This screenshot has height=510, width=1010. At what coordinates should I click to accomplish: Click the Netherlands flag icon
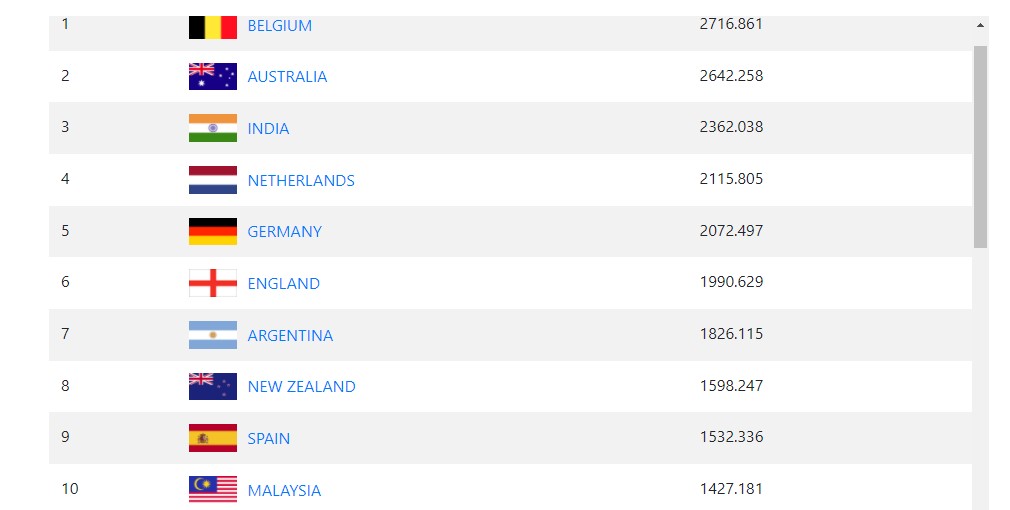tap(213, 180)
